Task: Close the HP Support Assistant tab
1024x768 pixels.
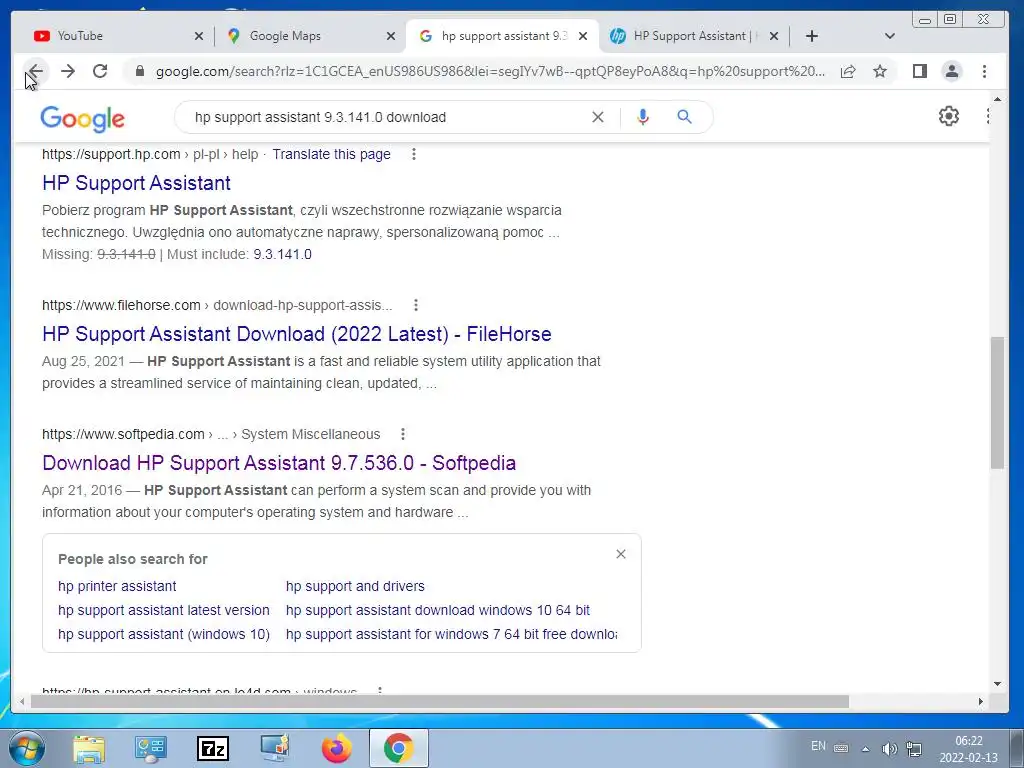Action: click(773, 36)
